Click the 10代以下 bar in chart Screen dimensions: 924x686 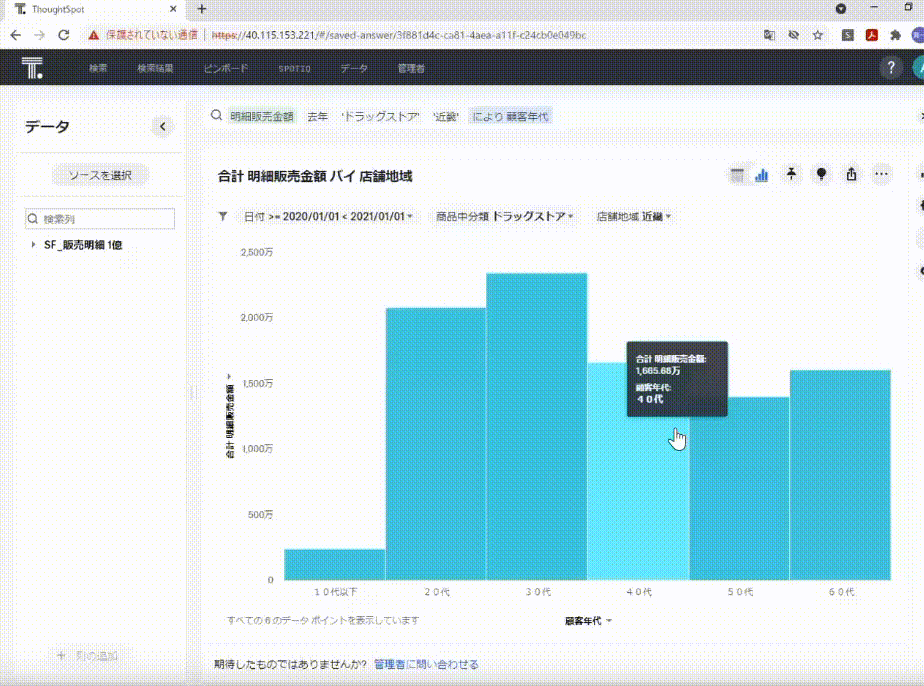[335, 565]
